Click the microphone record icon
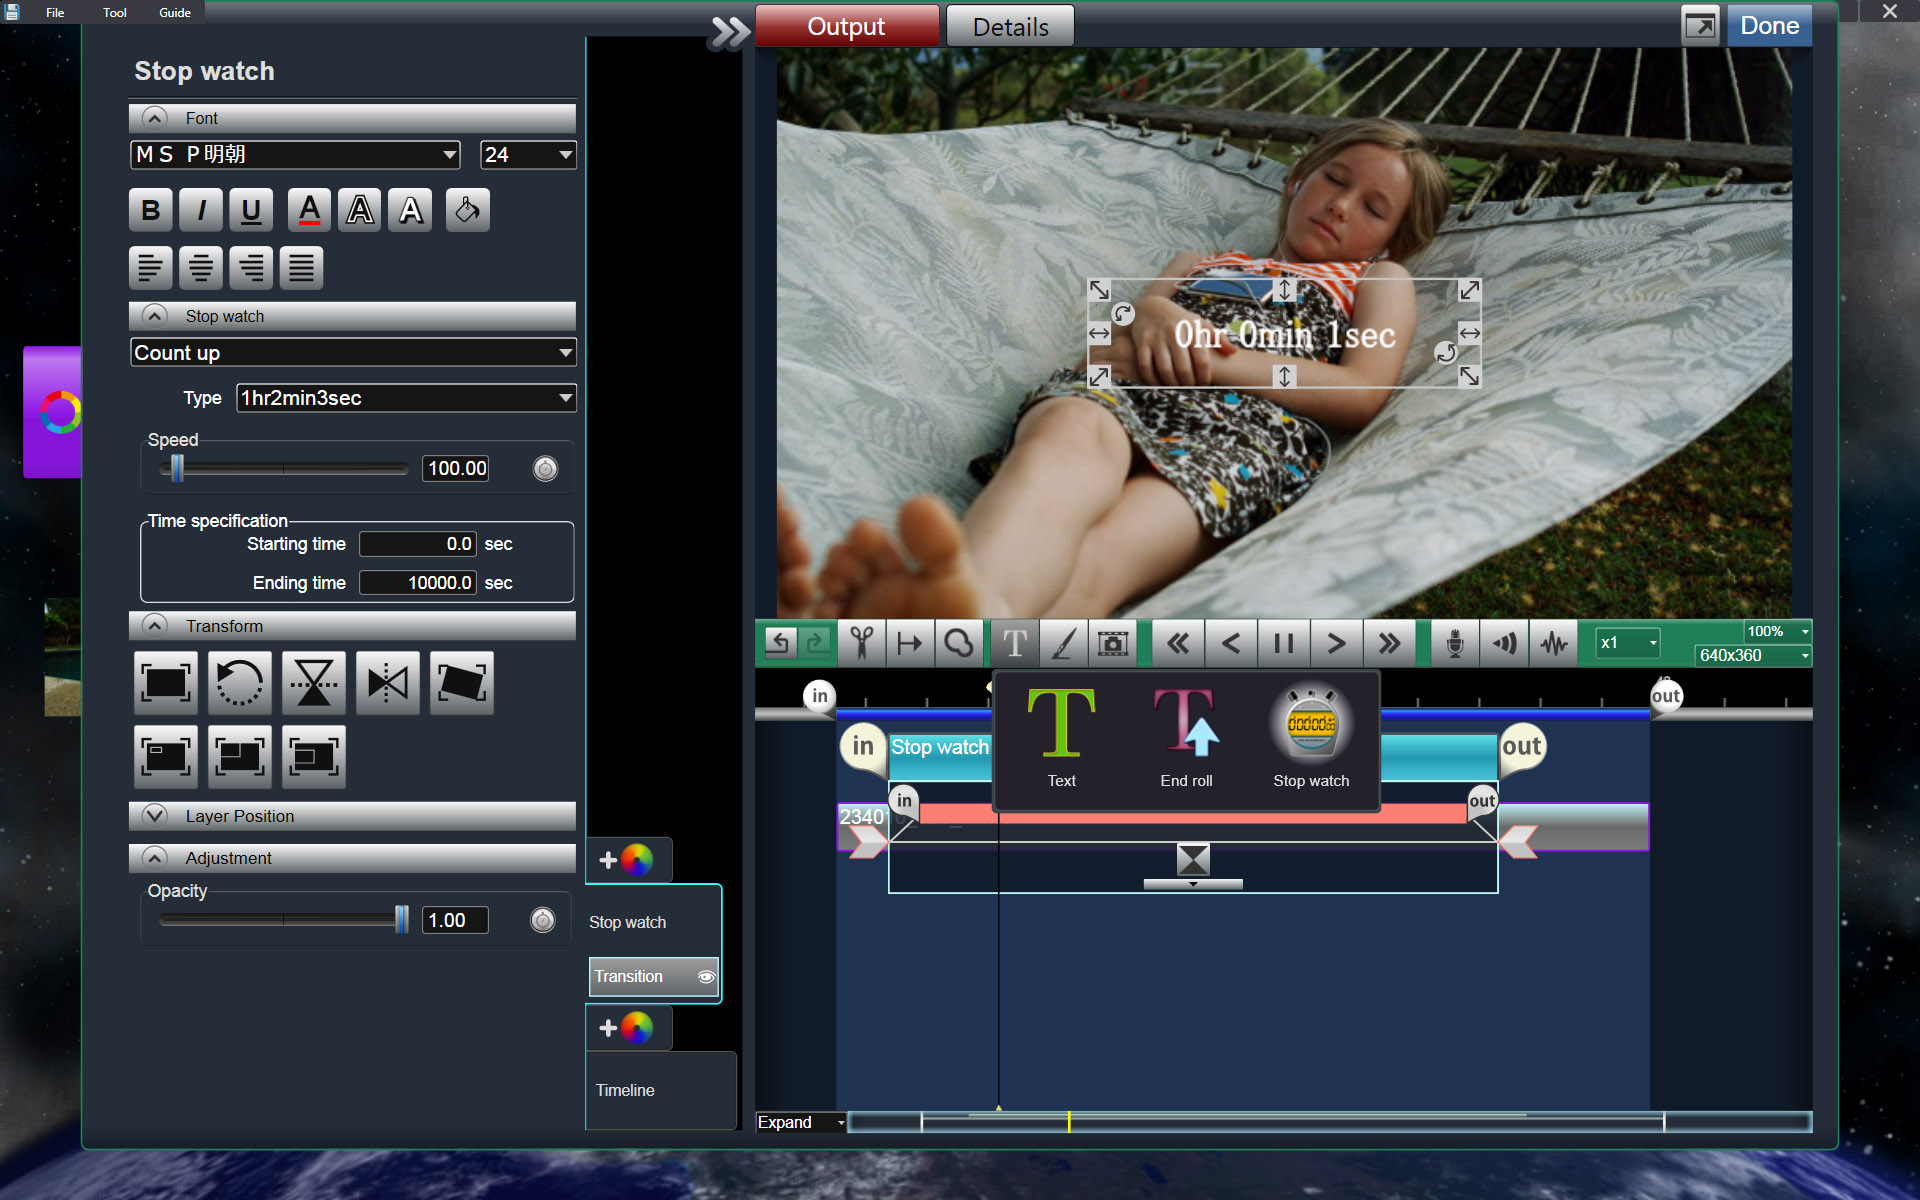Screen dimensions: 1920x1200 pos(1455,643)
